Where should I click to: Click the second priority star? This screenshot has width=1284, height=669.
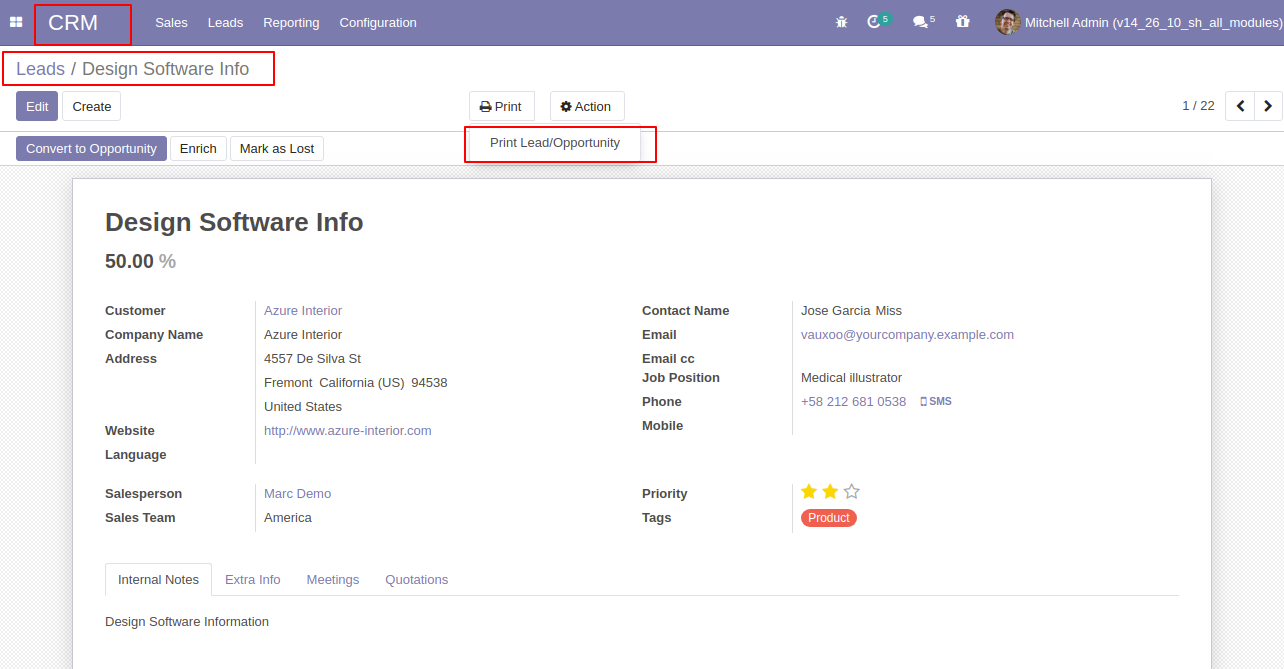[x=830, y=491]
